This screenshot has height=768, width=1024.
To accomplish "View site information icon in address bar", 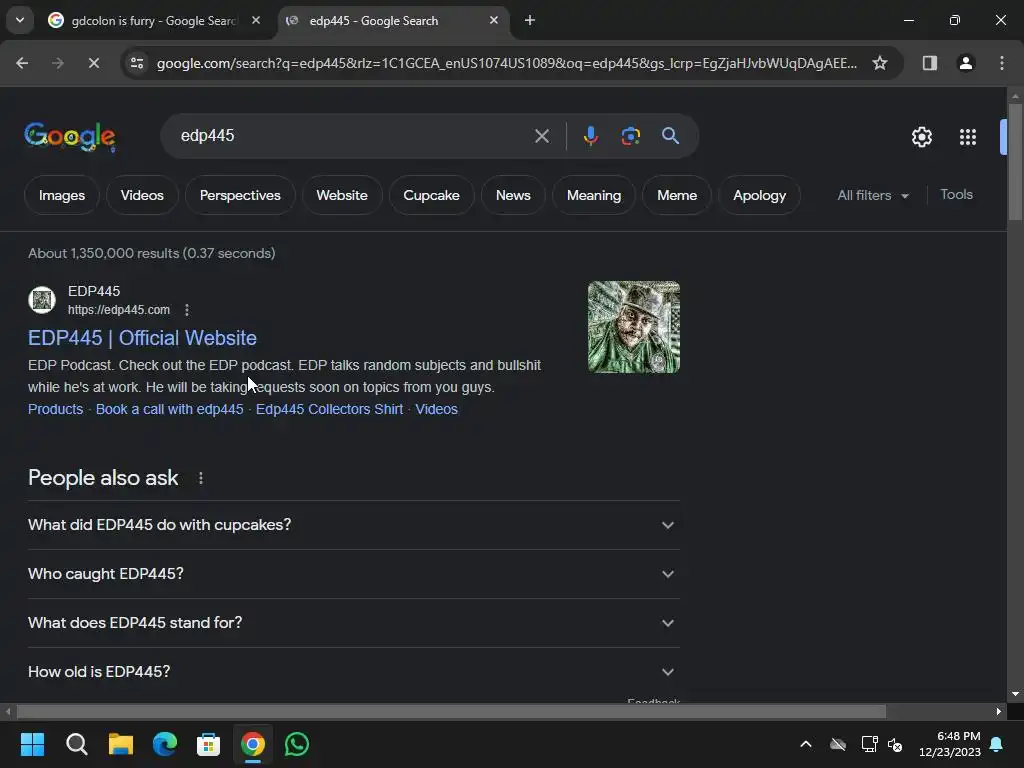I will [x=137, y=63].
